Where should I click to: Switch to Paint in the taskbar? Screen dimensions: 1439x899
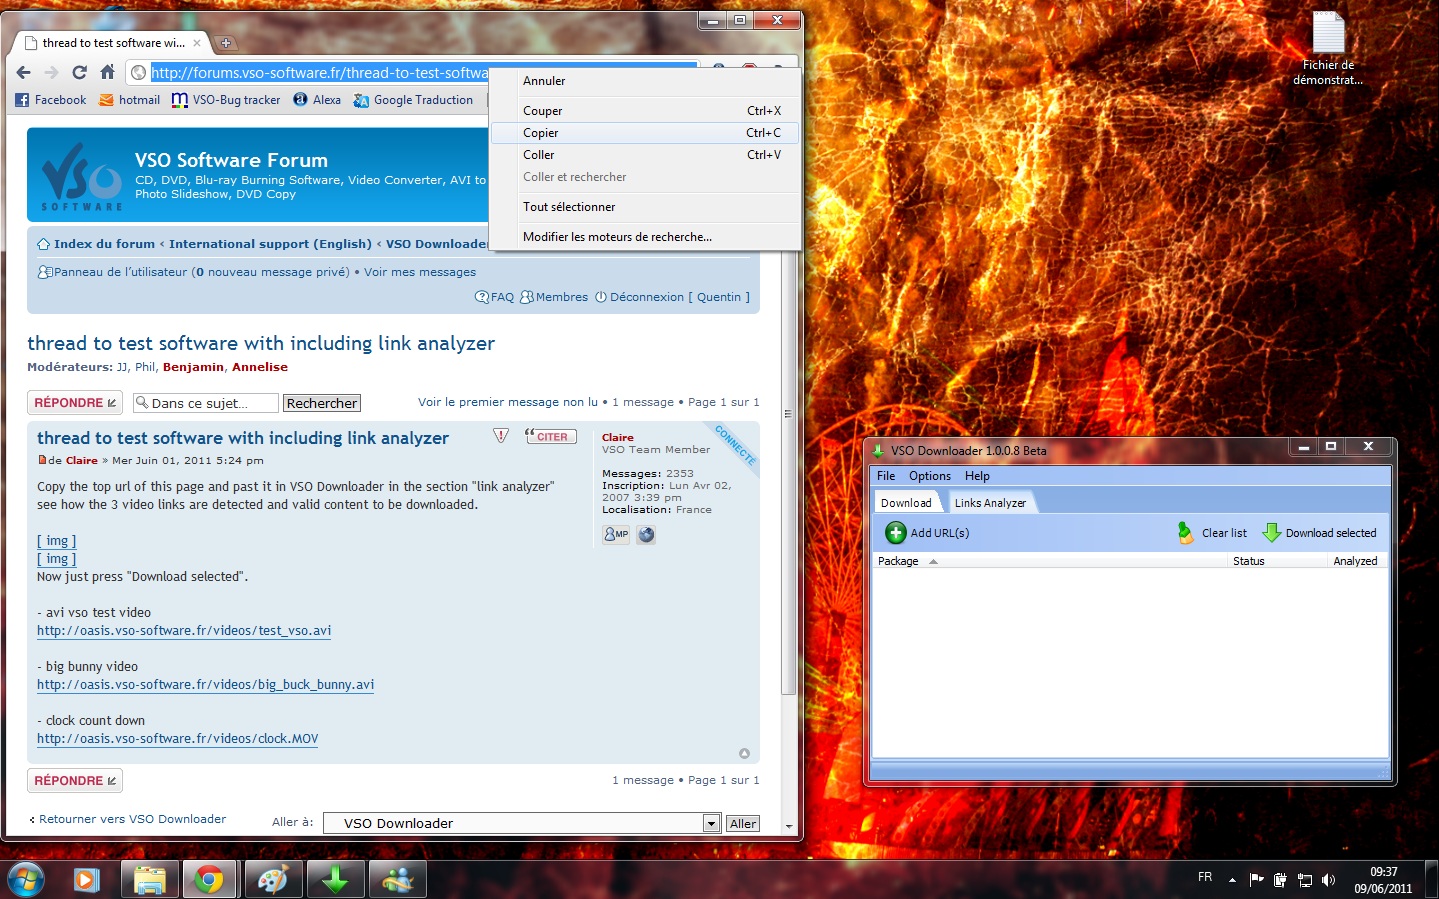[273, 880]
